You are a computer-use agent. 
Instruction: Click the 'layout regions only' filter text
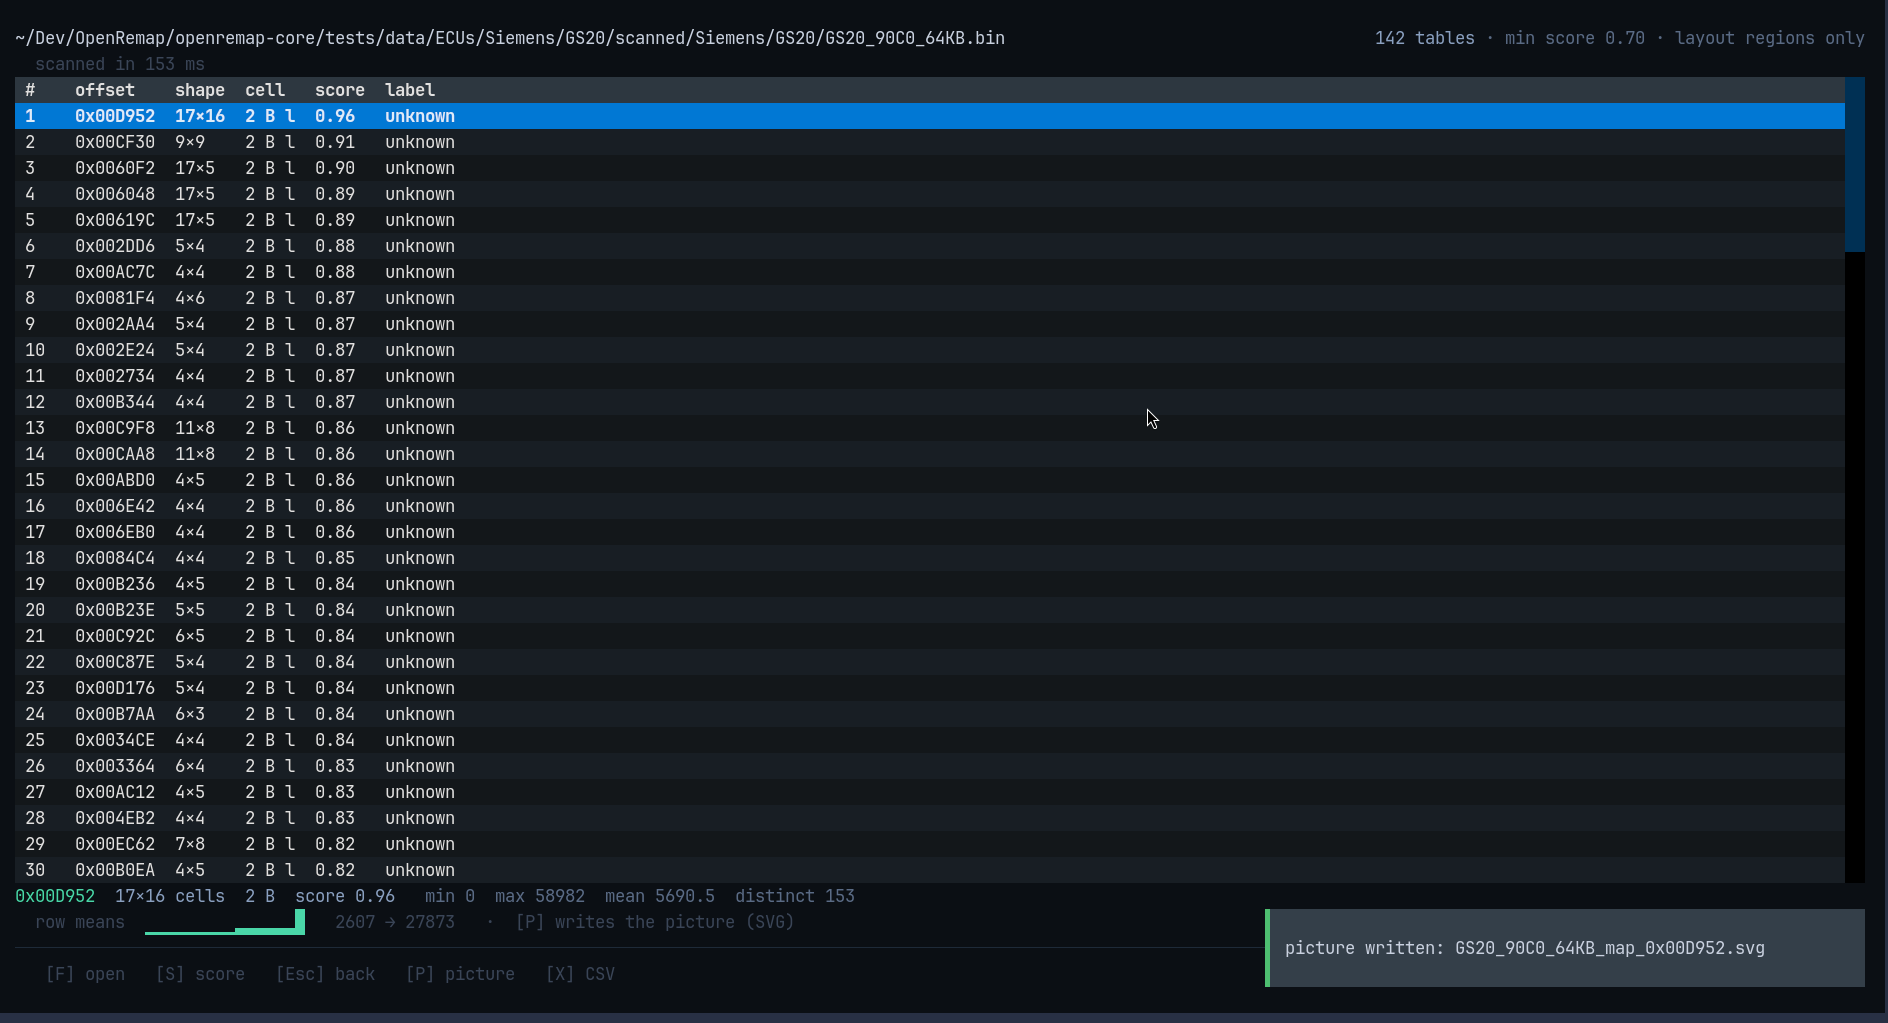pyautogui.click(x=1770, y=38)
